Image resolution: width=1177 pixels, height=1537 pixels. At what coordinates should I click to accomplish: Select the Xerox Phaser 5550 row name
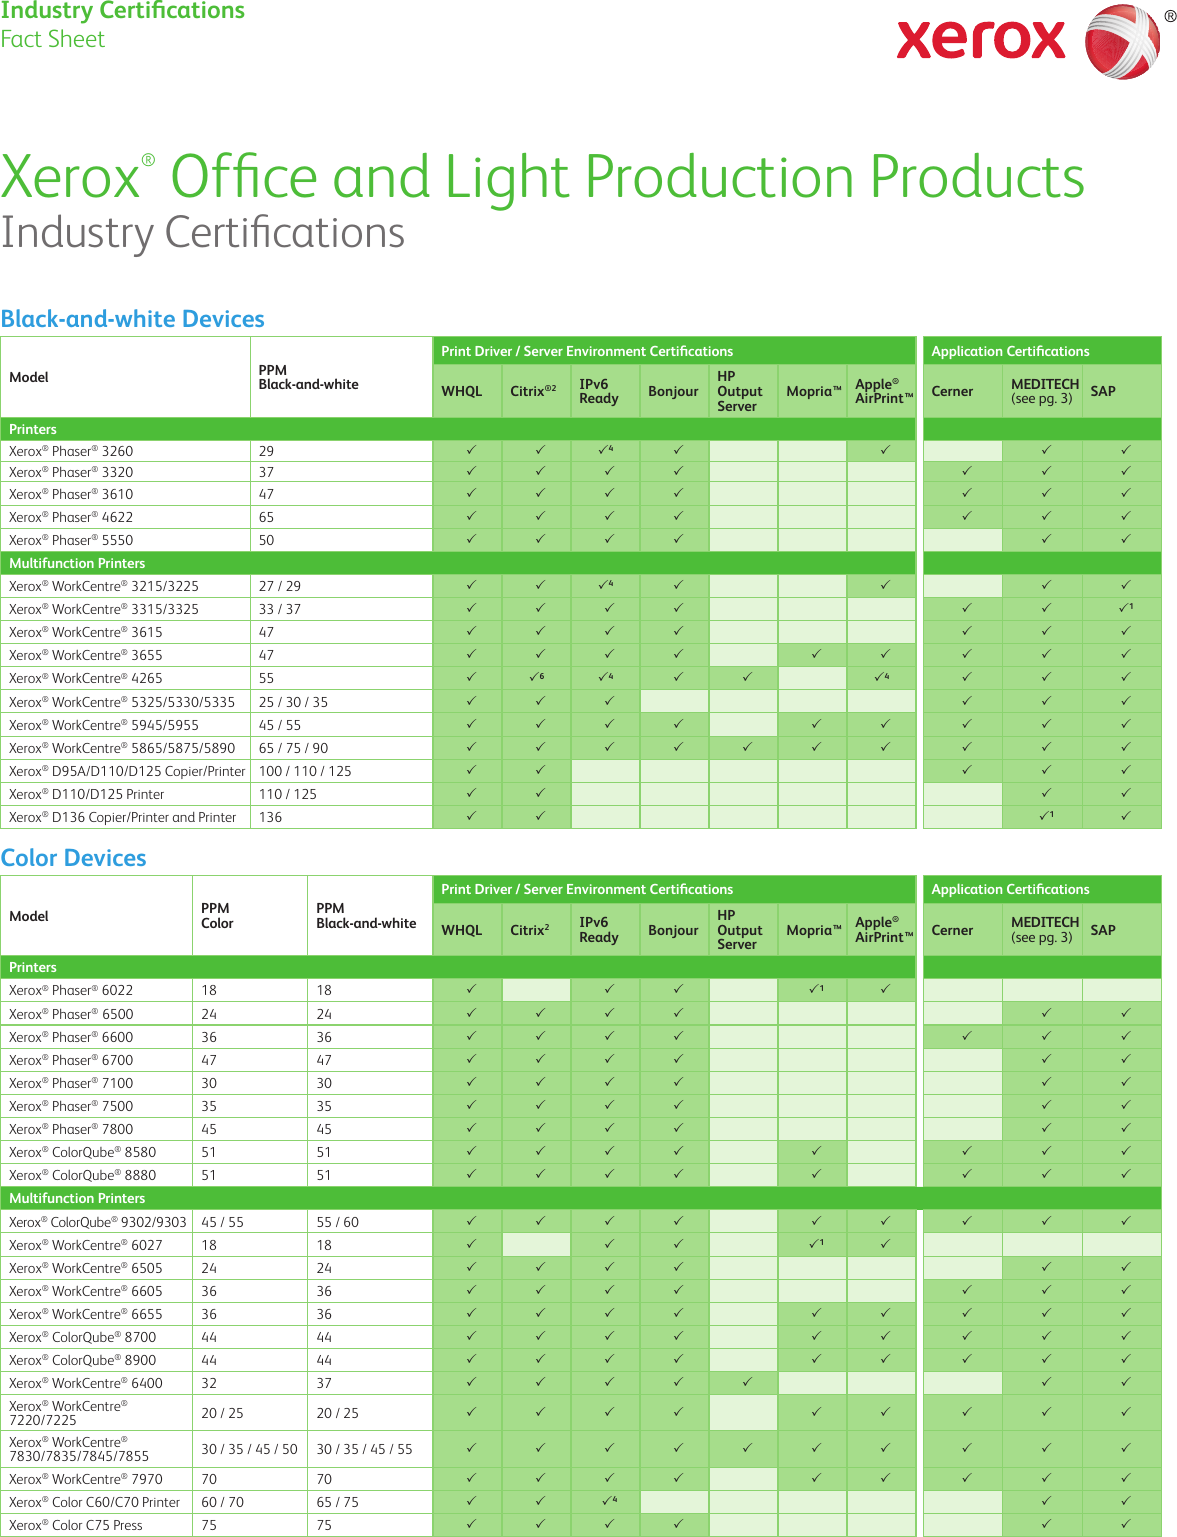pyautogui.click(x=71, y=540)
